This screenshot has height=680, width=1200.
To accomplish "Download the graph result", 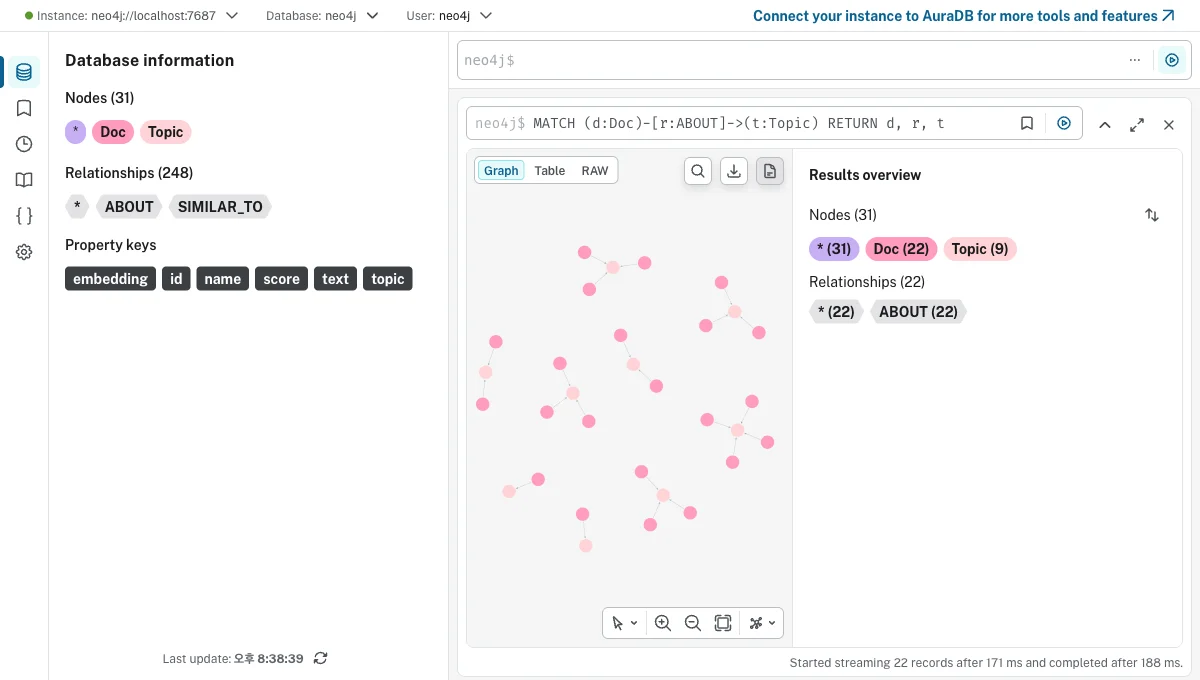I will click(x=734, y=171).
